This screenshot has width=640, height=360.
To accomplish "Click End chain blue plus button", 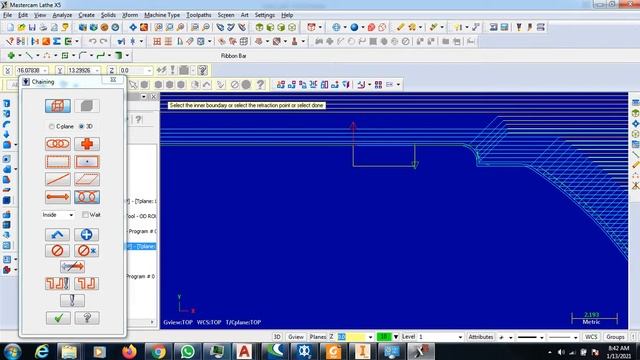I will 87,234.
